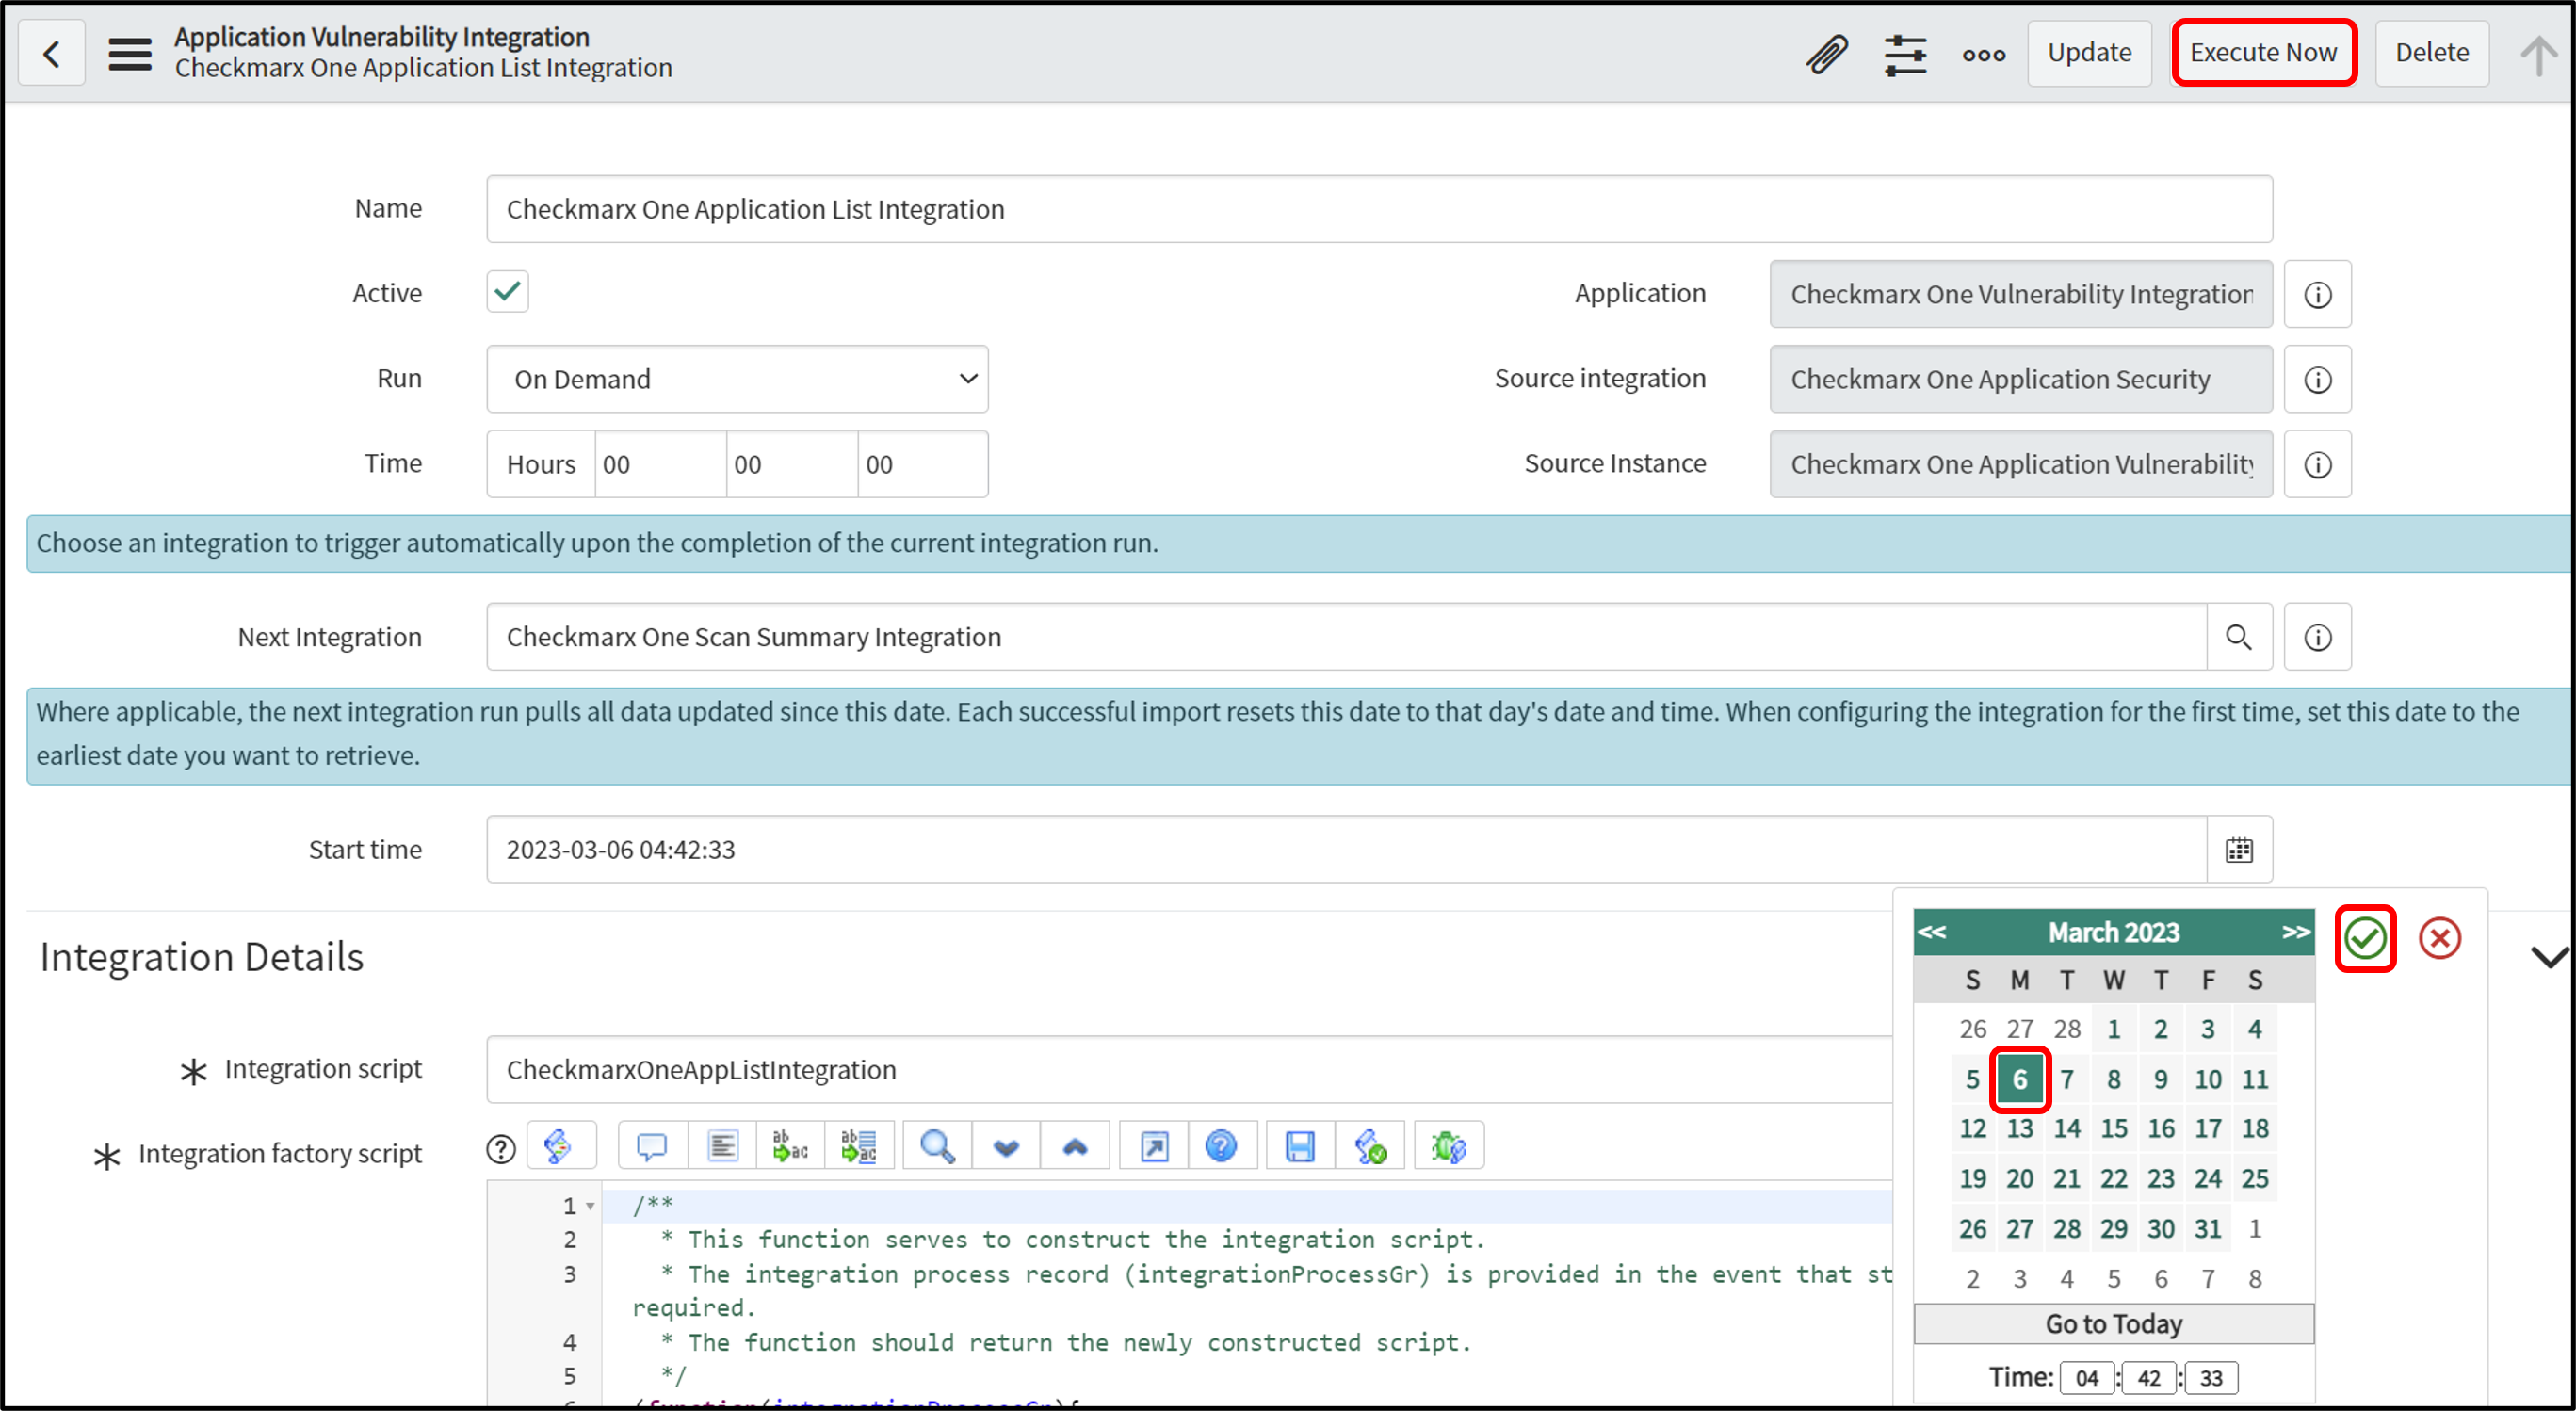Click the Integration script input field
The width and height of the screenshot is (2576, 1411).
click(1189, 1069)
